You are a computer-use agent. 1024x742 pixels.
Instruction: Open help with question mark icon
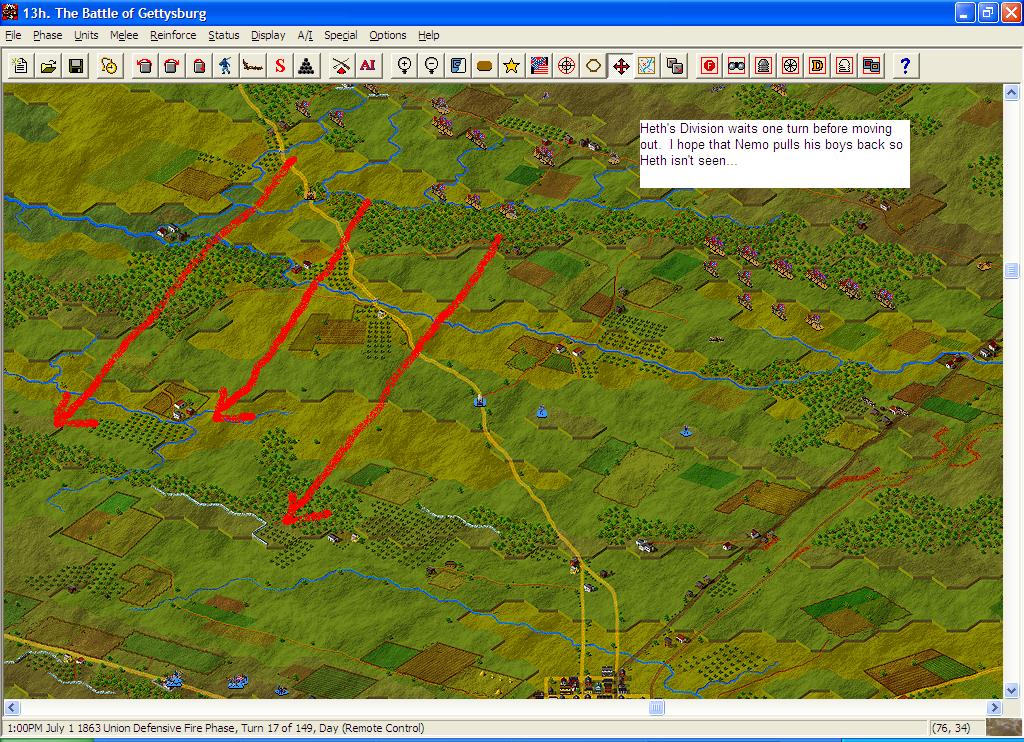905,65
